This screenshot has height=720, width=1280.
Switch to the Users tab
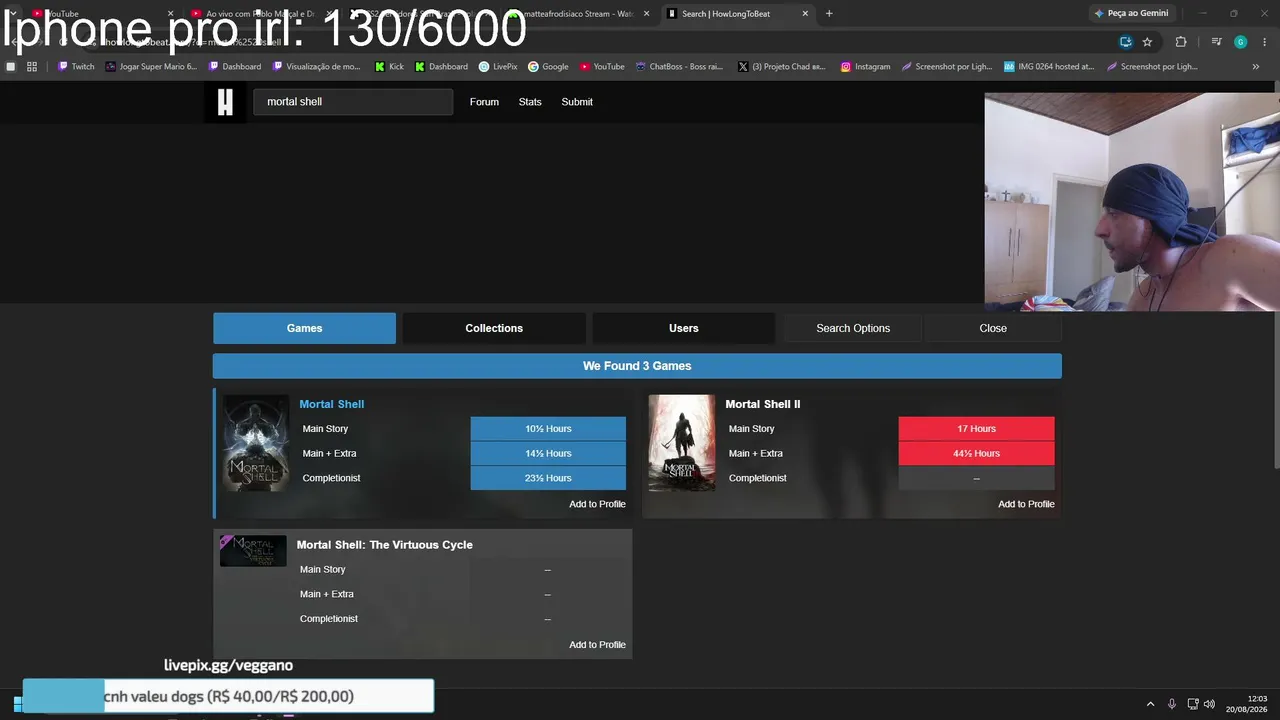point(684,328)
